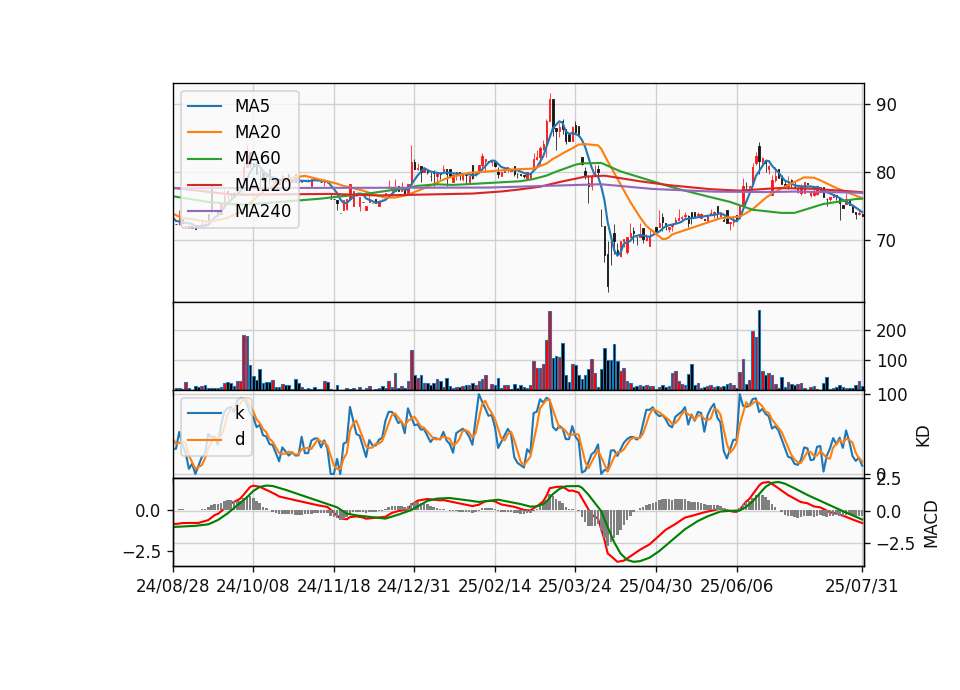The height and width of the screenshot is (690, 960).
Task: Click the price axis value 90
Action: (887, 105)
